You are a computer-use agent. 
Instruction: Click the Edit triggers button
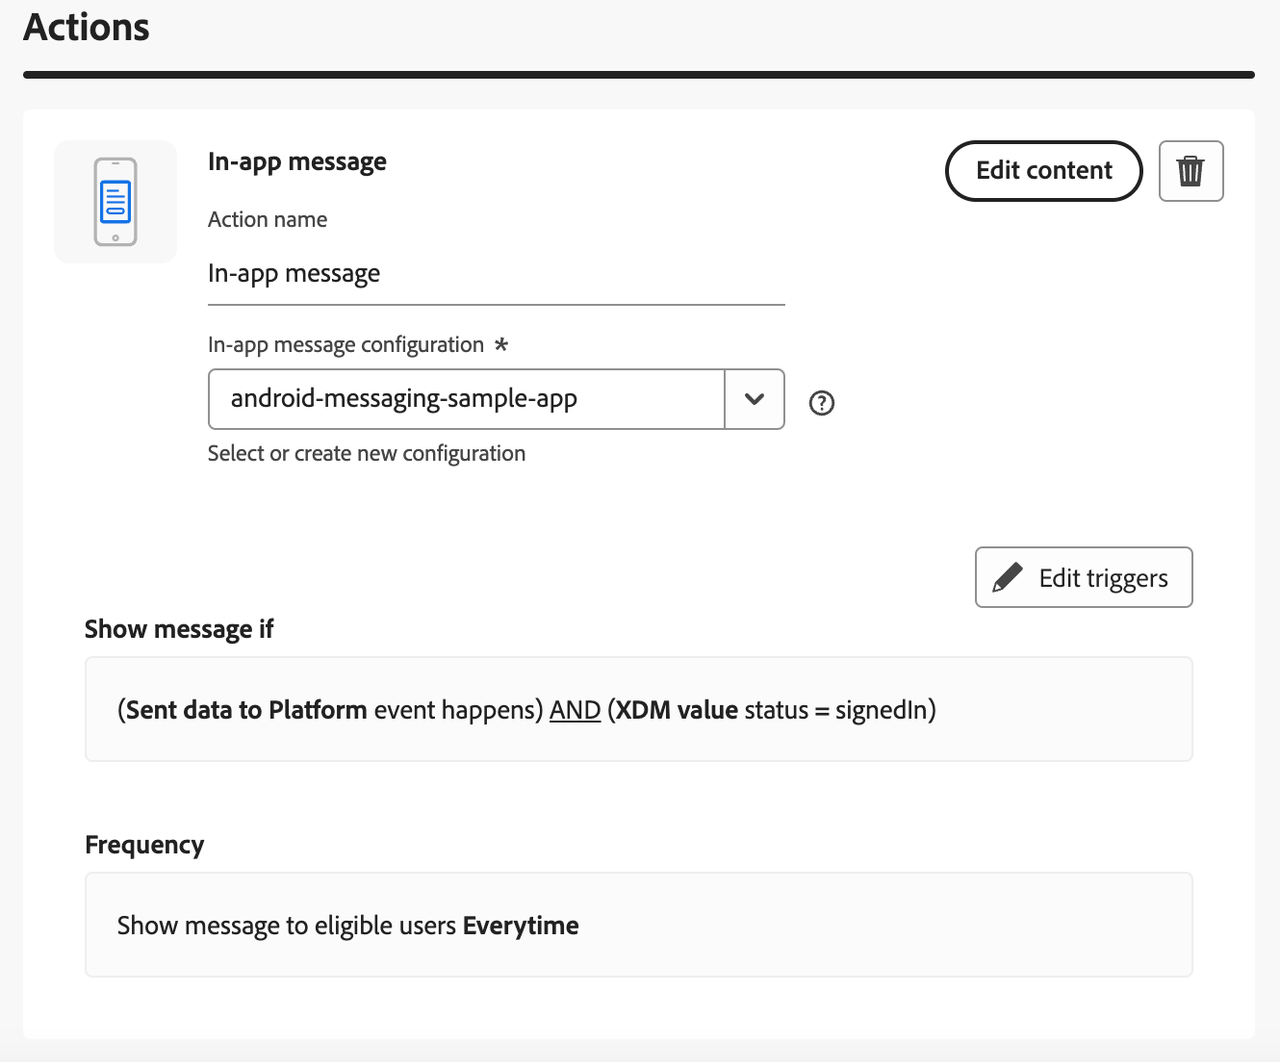1083,577
